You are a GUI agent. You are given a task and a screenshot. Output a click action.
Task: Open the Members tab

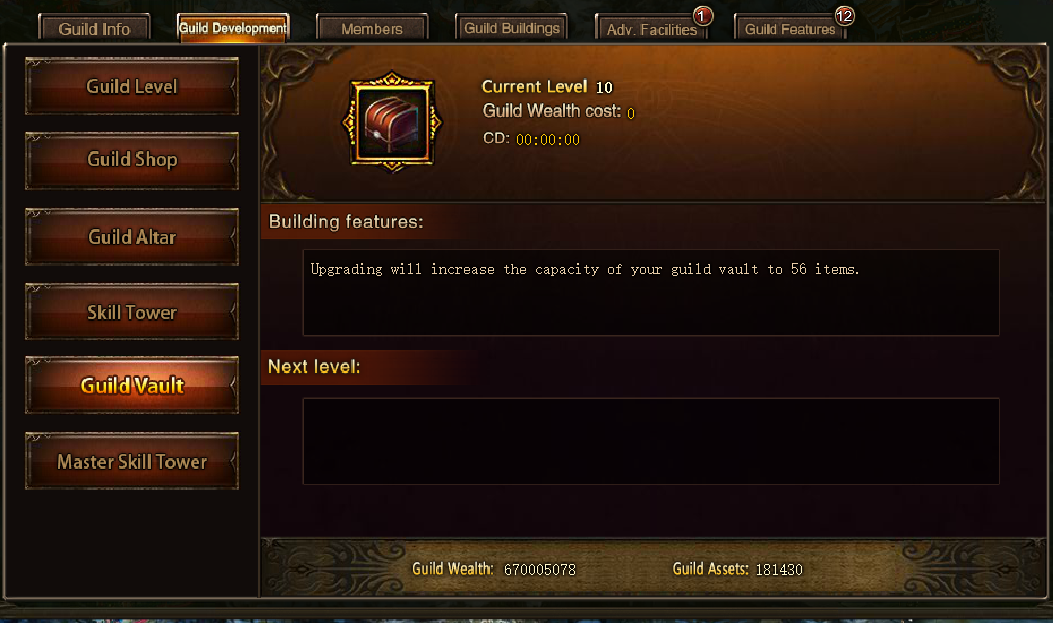[372, 28]
